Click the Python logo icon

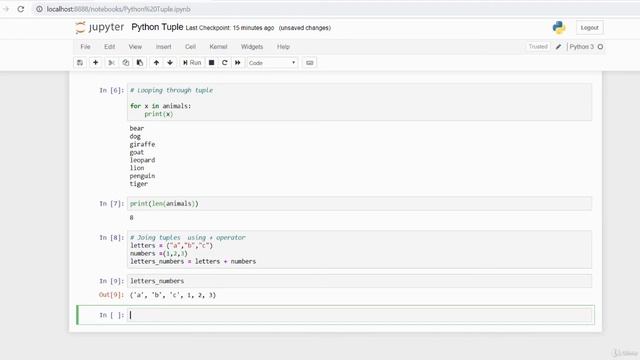[559, 27]
